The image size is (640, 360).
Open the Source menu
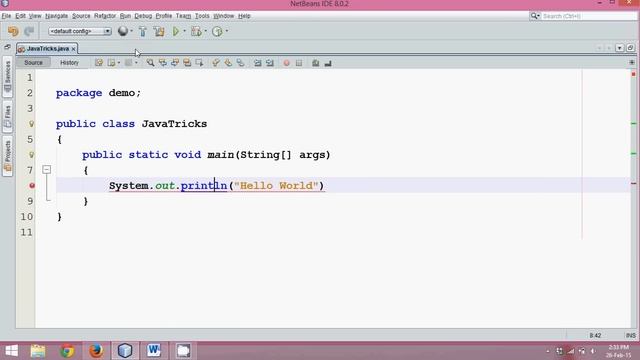tap(81, 16)
